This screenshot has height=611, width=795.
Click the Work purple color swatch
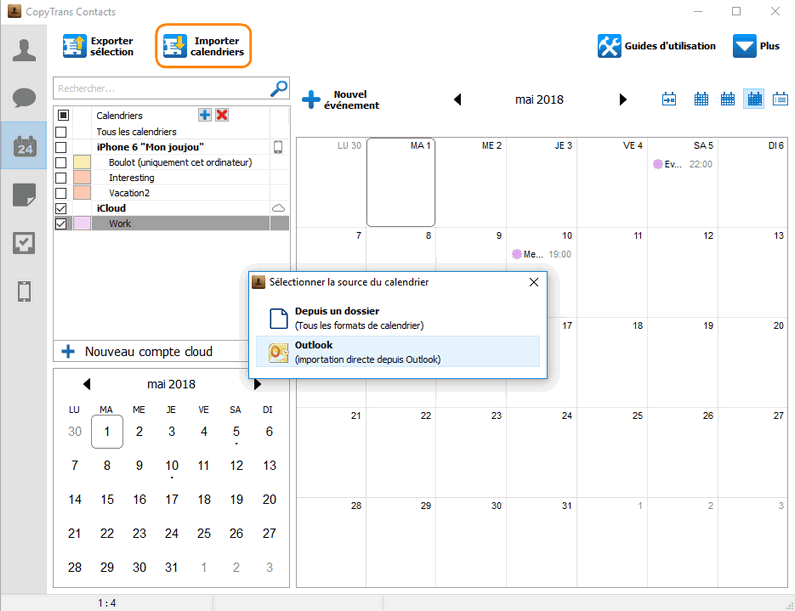[82, 224]
